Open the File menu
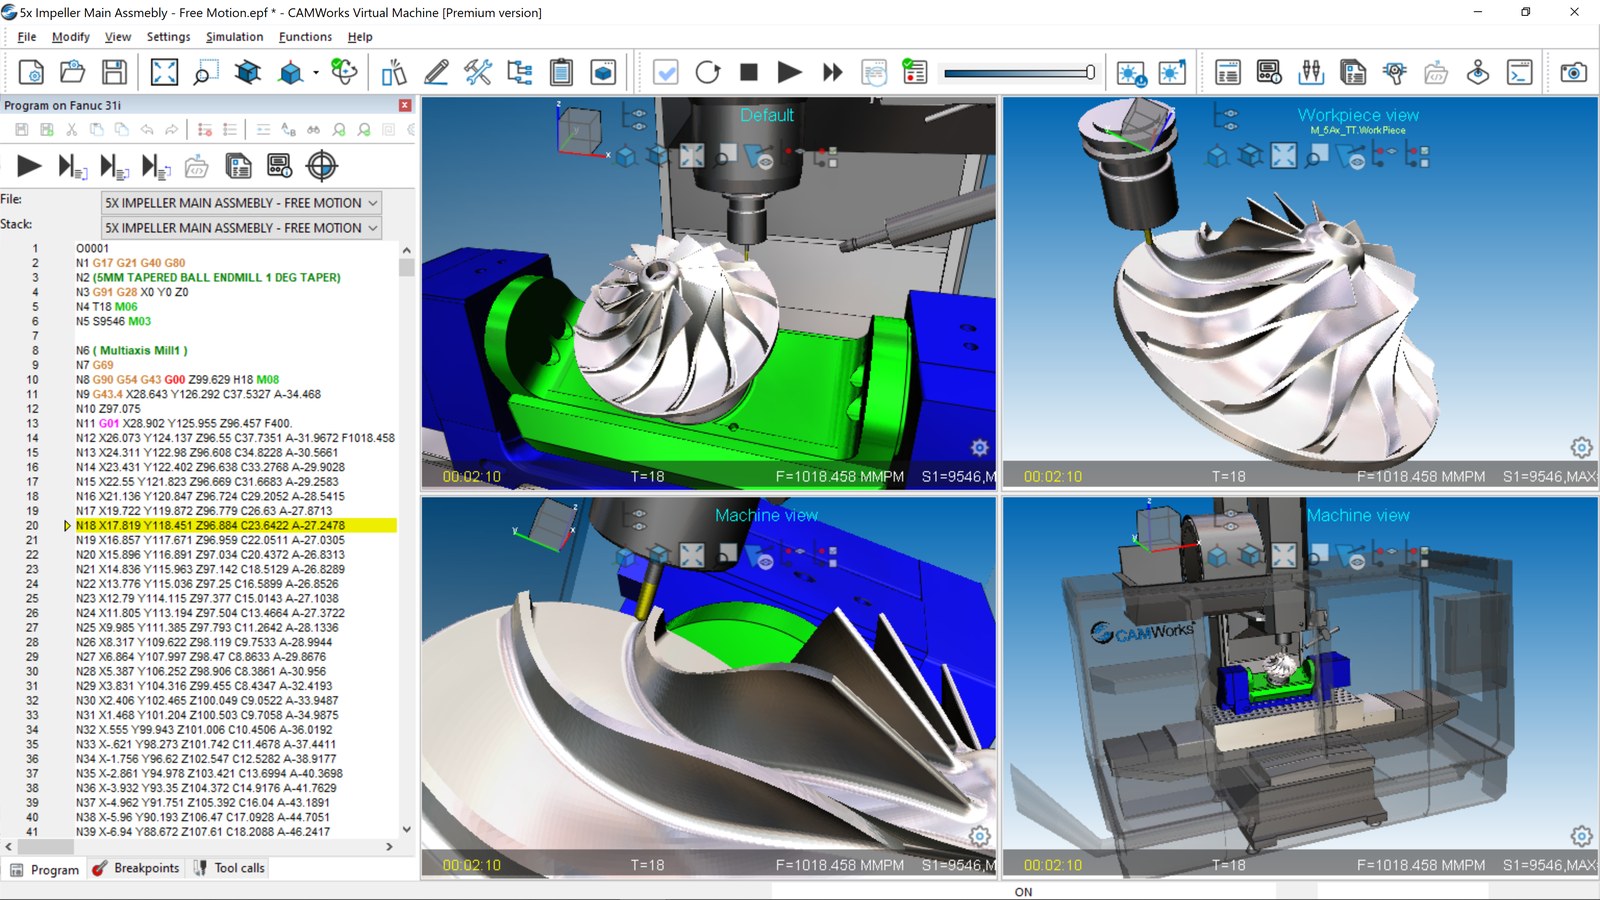1600x900 pixels. coord(27,37)
